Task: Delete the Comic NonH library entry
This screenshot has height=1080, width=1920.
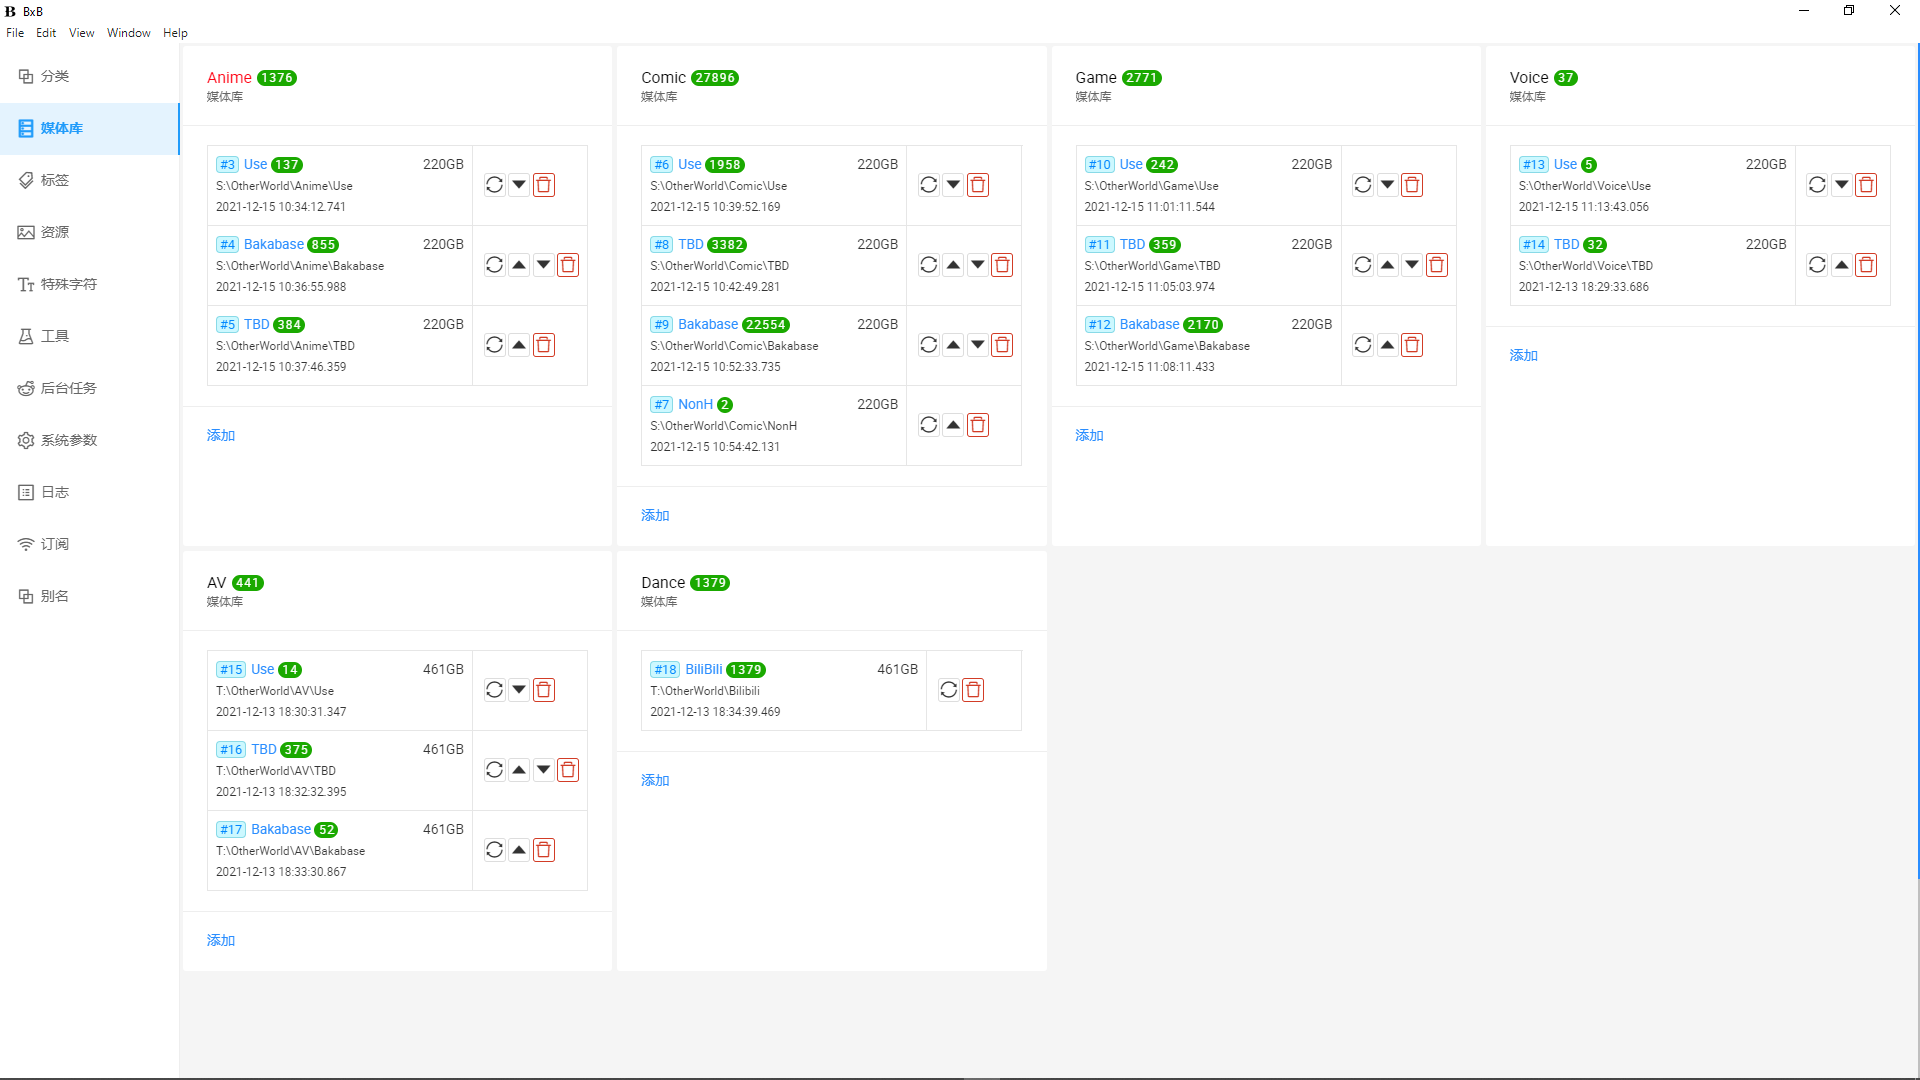Action: (x=978, y=425)
